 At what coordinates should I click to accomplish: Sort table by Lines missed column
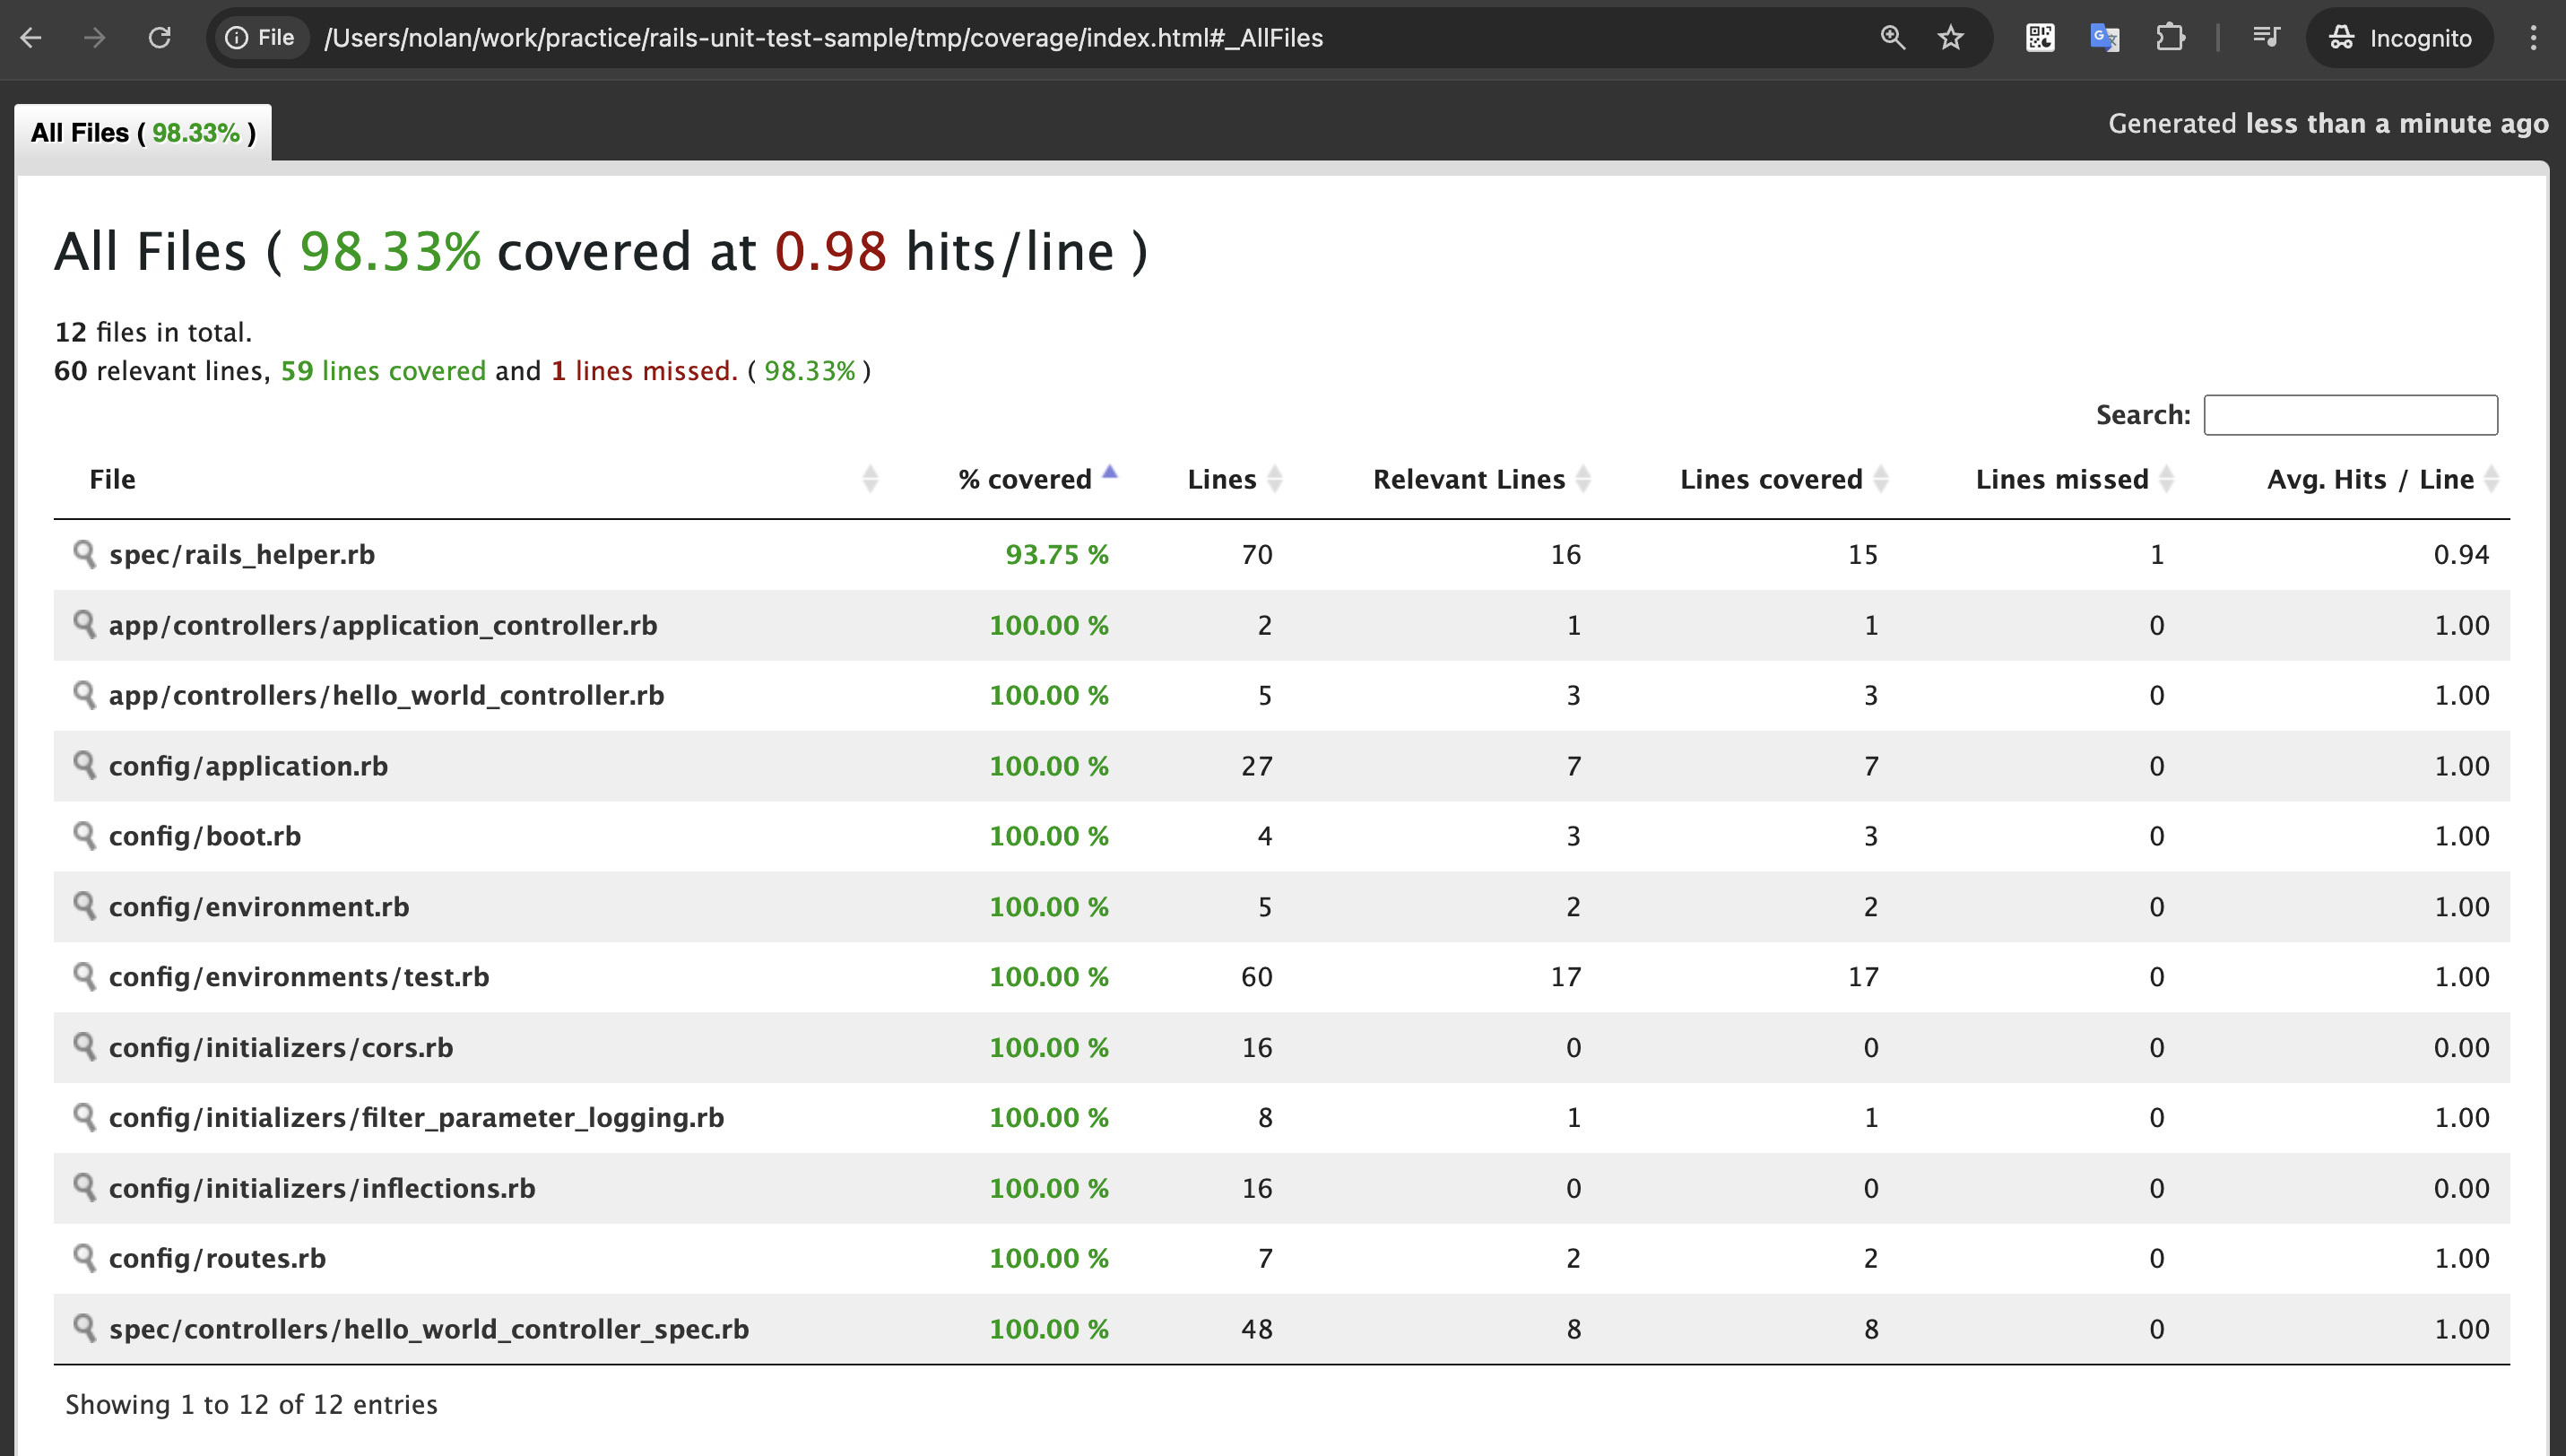2062,479
